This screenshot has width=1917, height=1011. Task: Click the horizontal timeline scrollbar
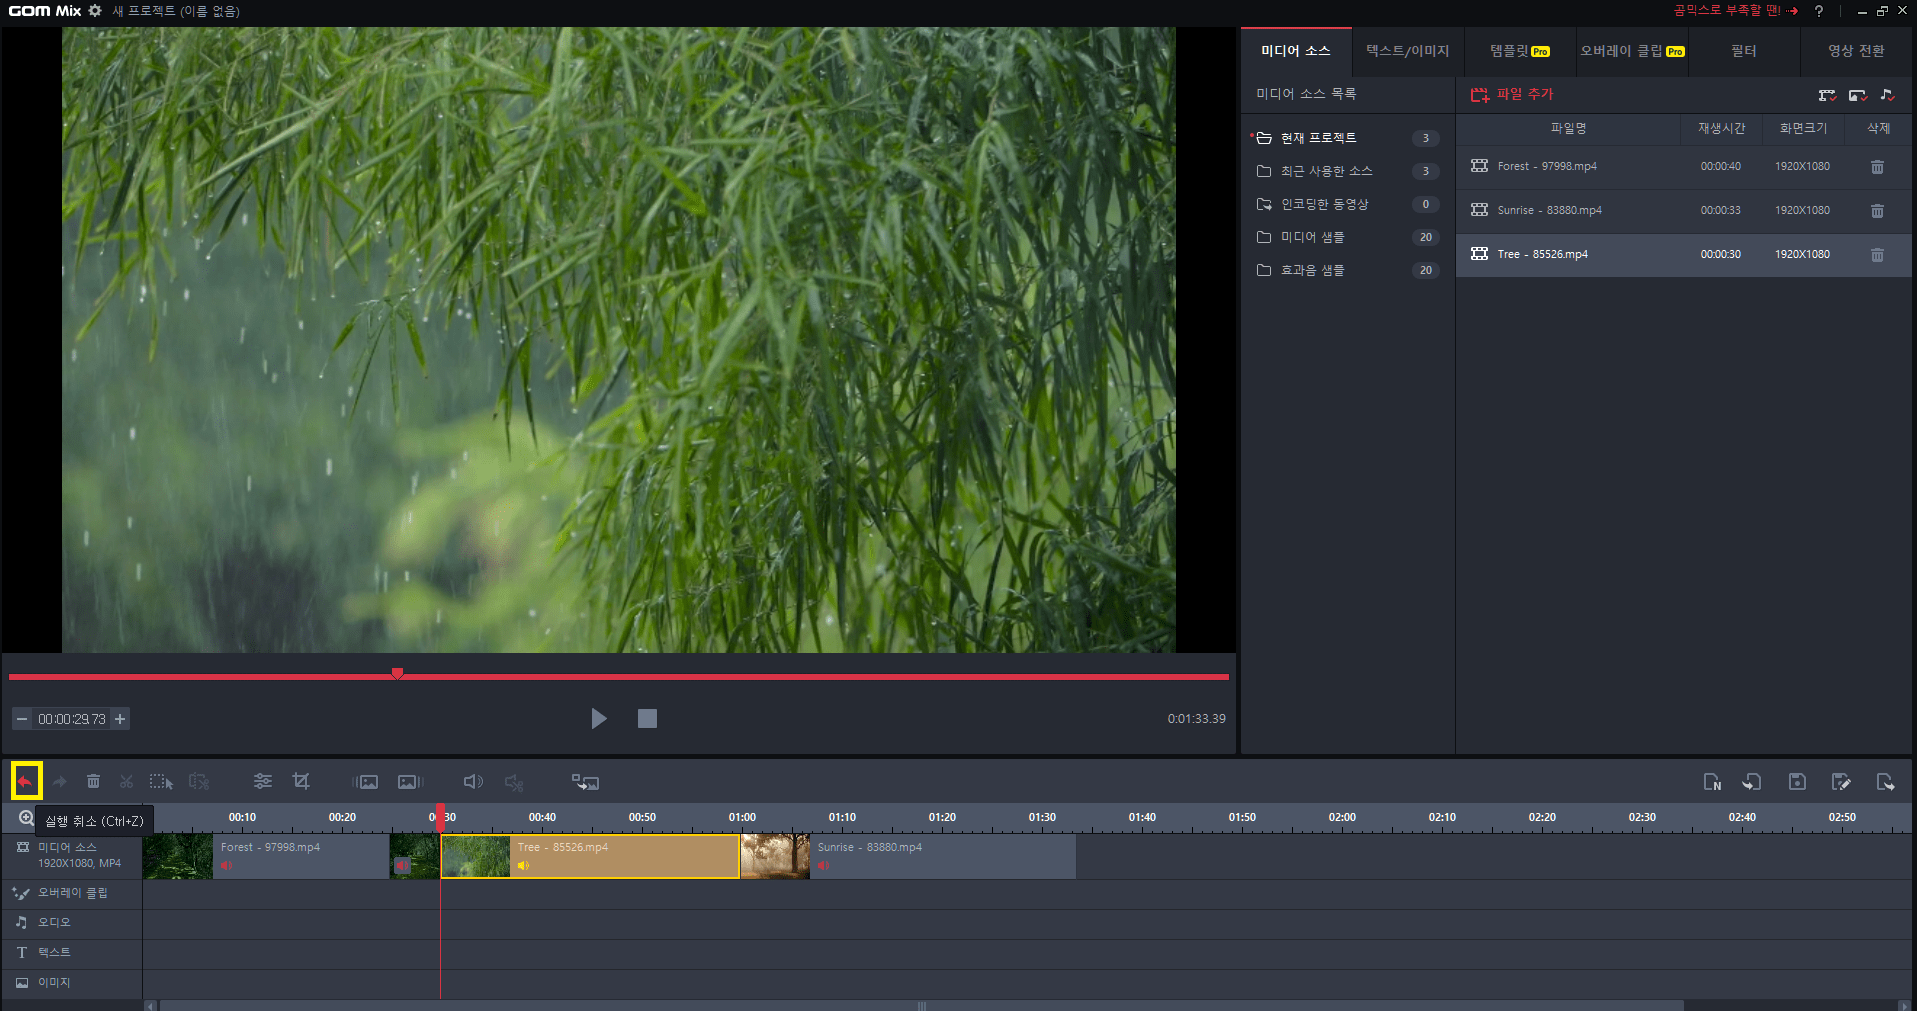(x=921, y=1006)
